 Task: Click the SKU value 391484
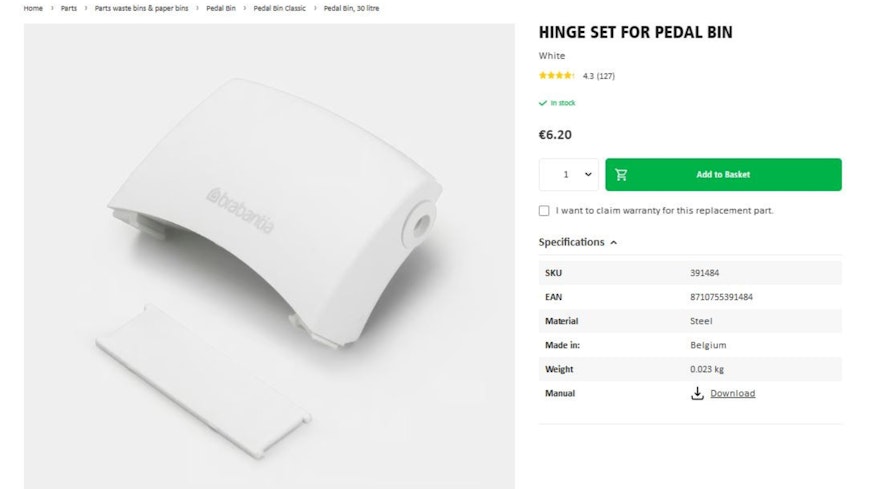pos(704,273)
